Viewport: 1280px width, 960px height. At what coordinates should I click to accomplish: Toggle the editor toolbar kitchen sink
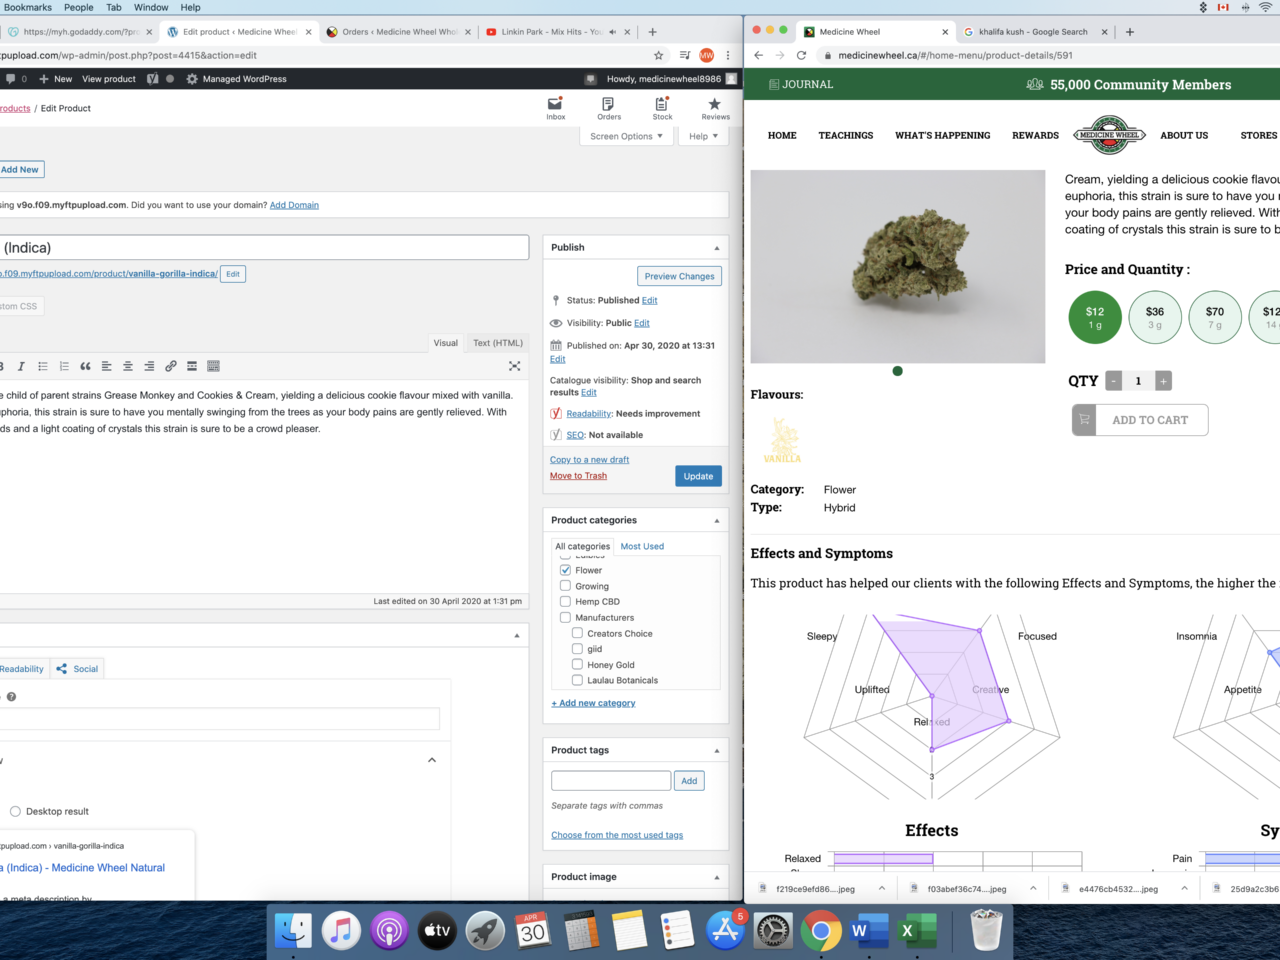[213, 367]
